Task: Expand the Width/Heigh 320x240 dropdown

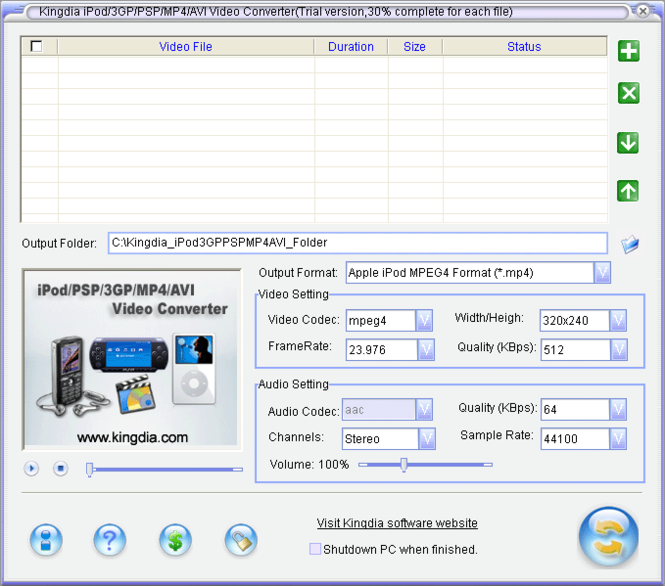Action: click(x=618, y=321)
